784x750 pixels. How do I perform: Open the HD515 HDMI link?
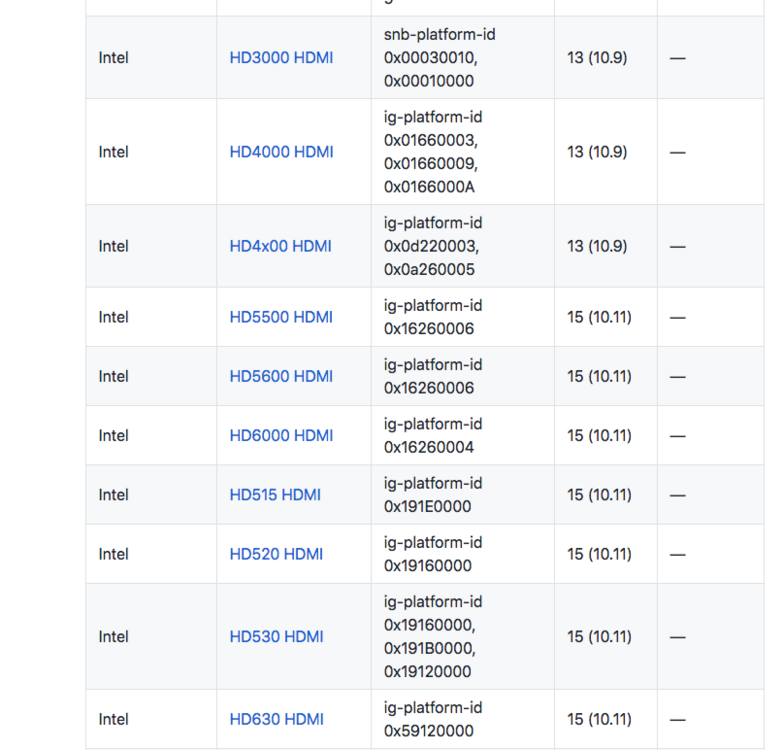click(275, 494)
